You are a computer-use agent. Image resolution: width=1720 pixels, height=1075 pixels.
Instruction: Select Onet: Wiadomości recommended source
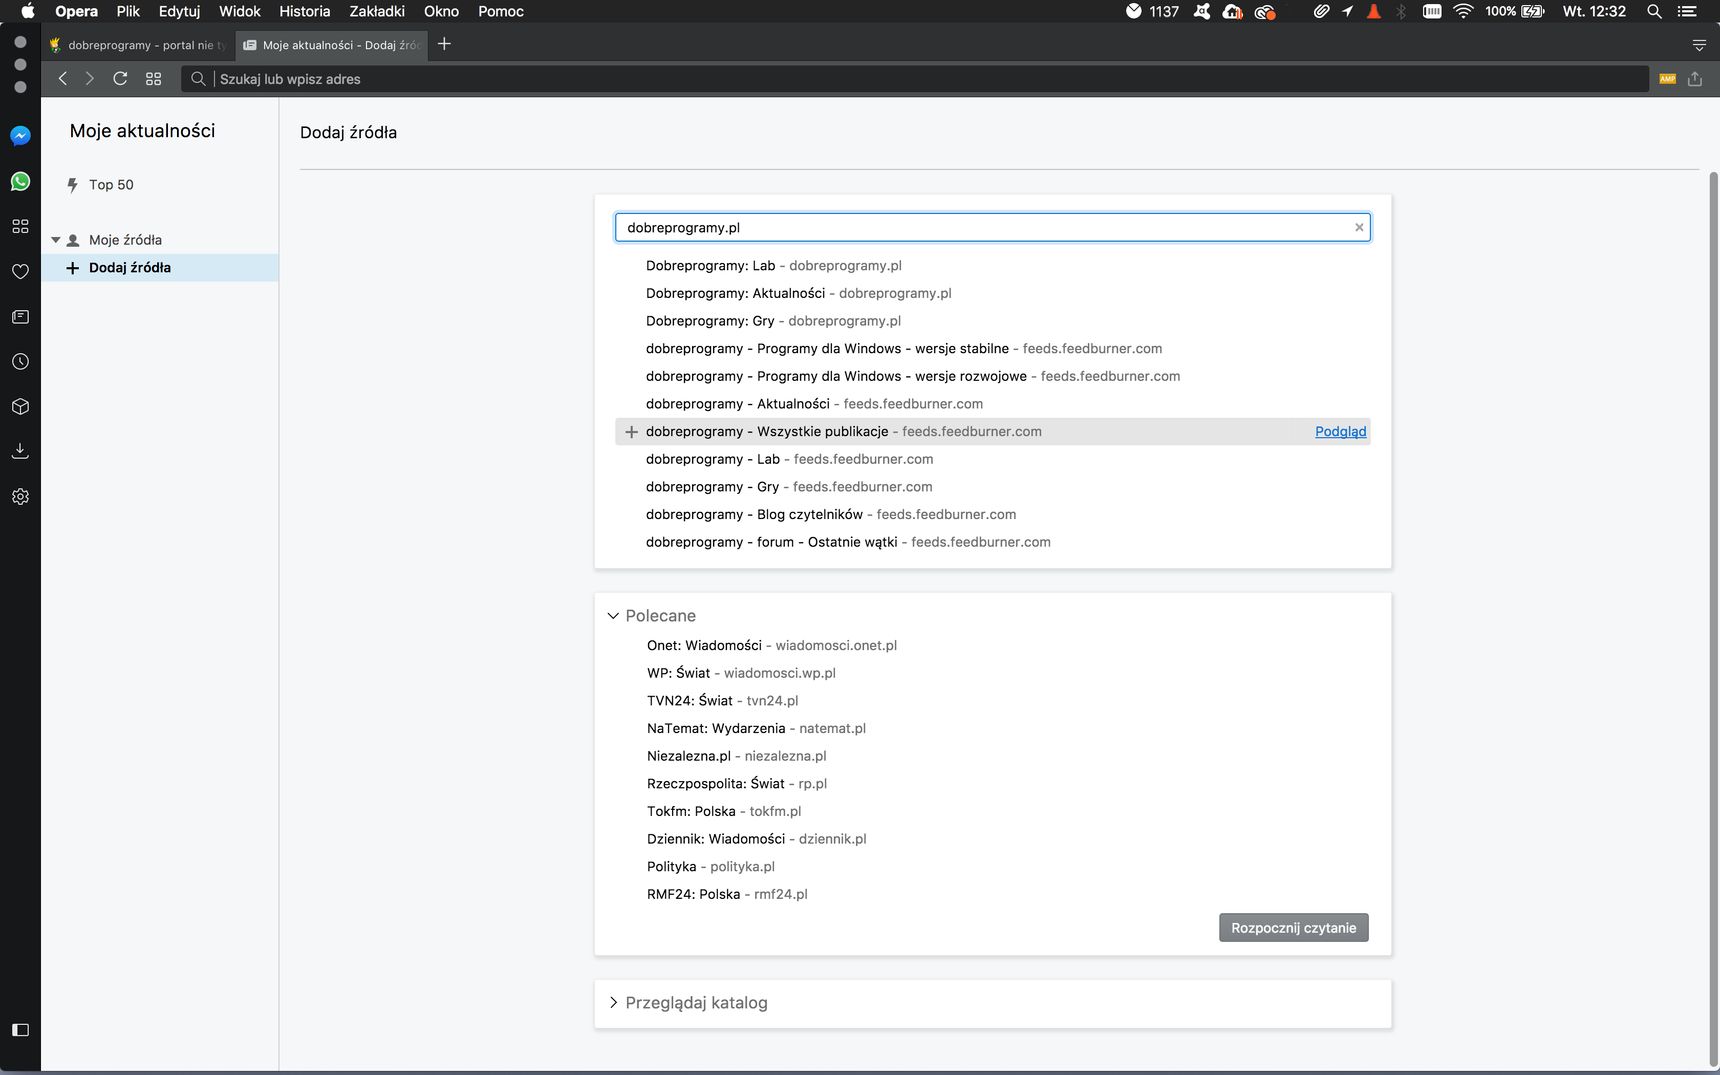772,646
